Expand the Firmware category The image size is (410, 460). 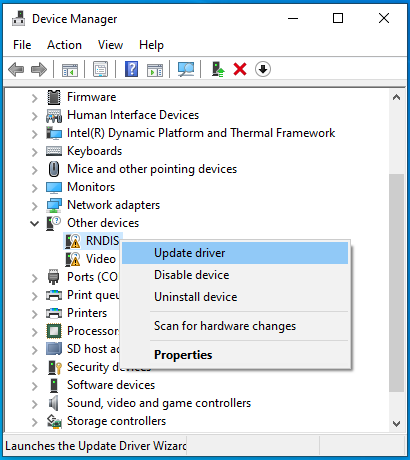(34, 98)
